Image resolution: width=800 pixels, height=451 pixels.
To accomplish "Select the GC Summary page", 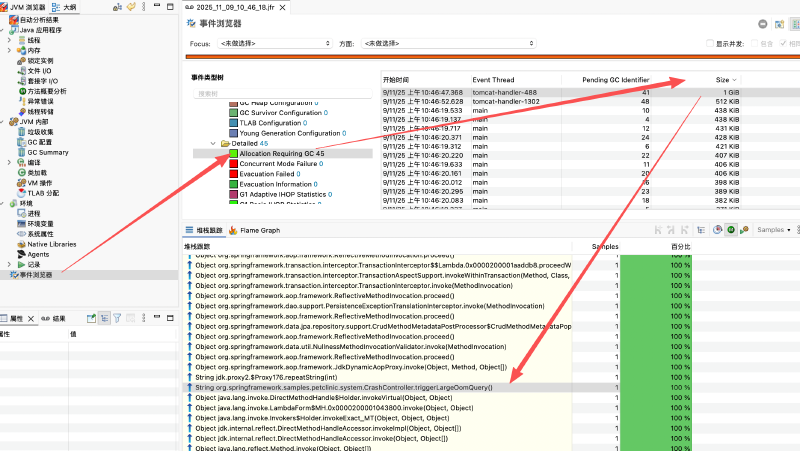I will tap(47, 152).
